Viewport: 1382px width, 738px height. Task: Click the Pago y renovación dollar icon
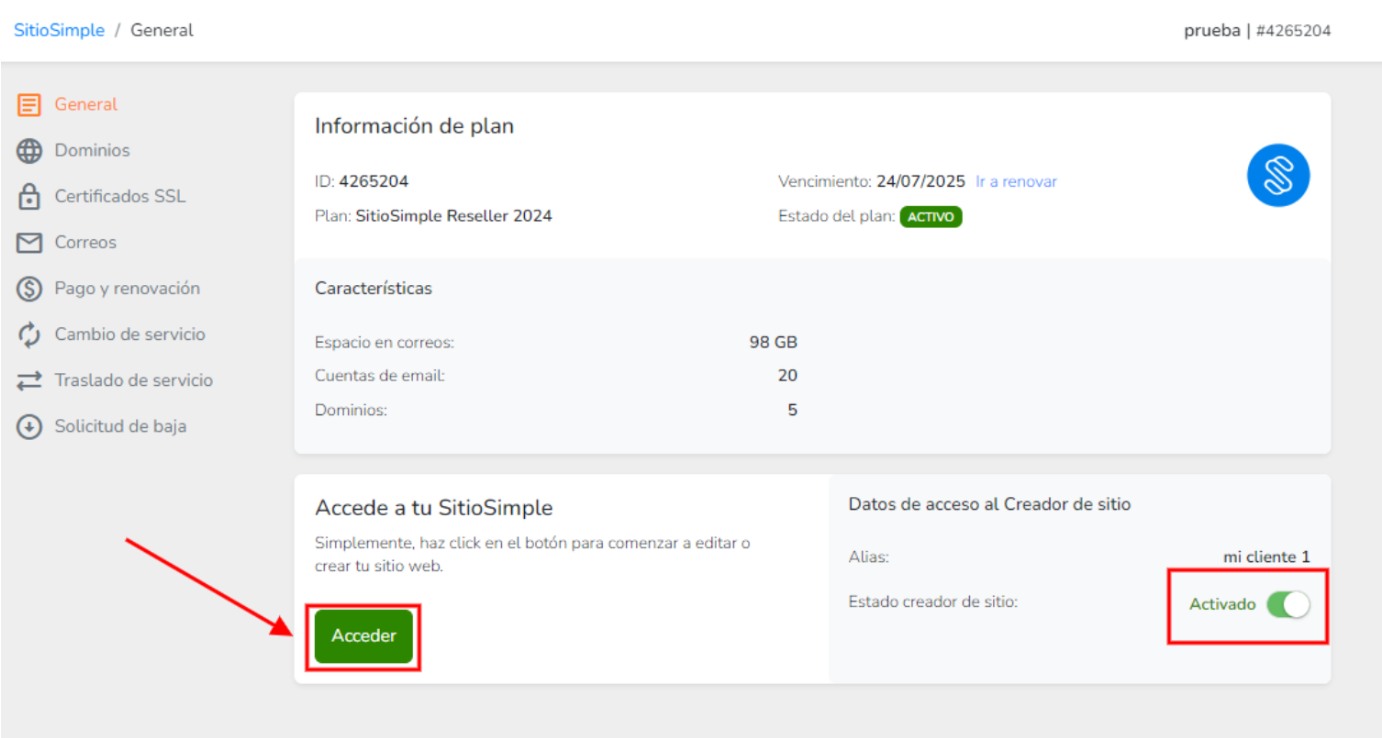tap(29, 288)
